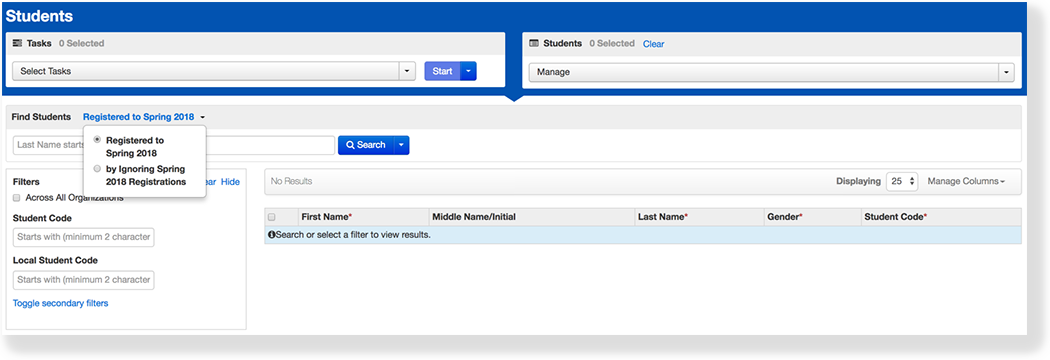Click the Students panel table icon
The image size is (1050, 360).
534,43
